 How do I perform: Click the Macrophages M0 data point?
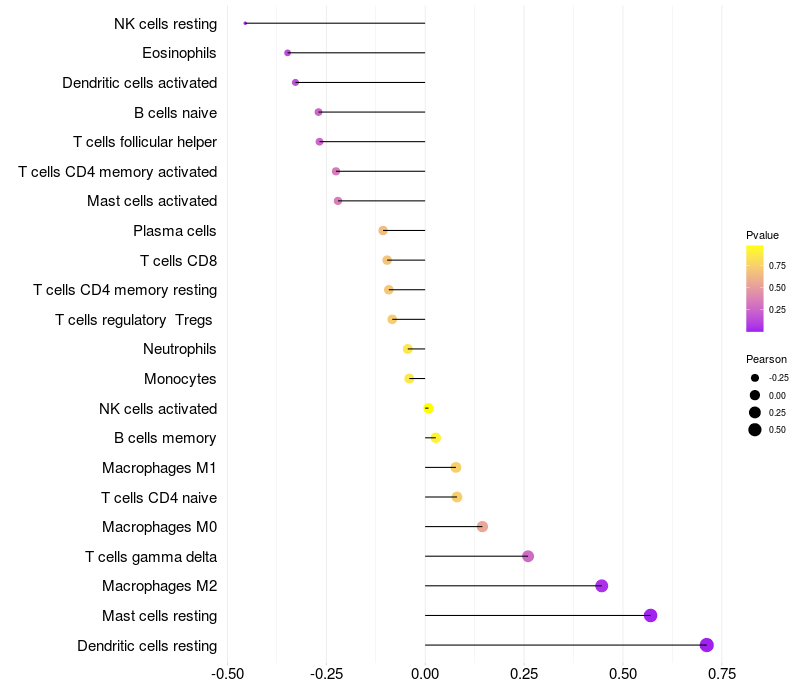[x=482, y=527]
